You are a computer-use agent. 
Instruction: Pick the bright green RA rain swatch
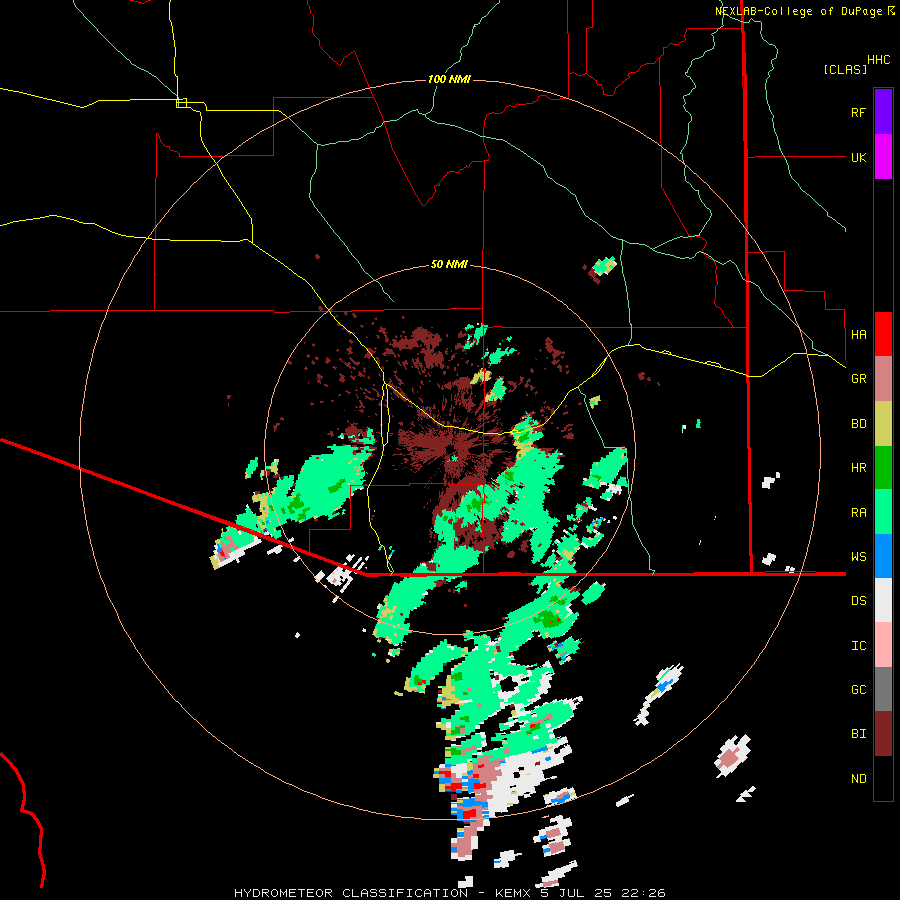(x=883, y=512)
